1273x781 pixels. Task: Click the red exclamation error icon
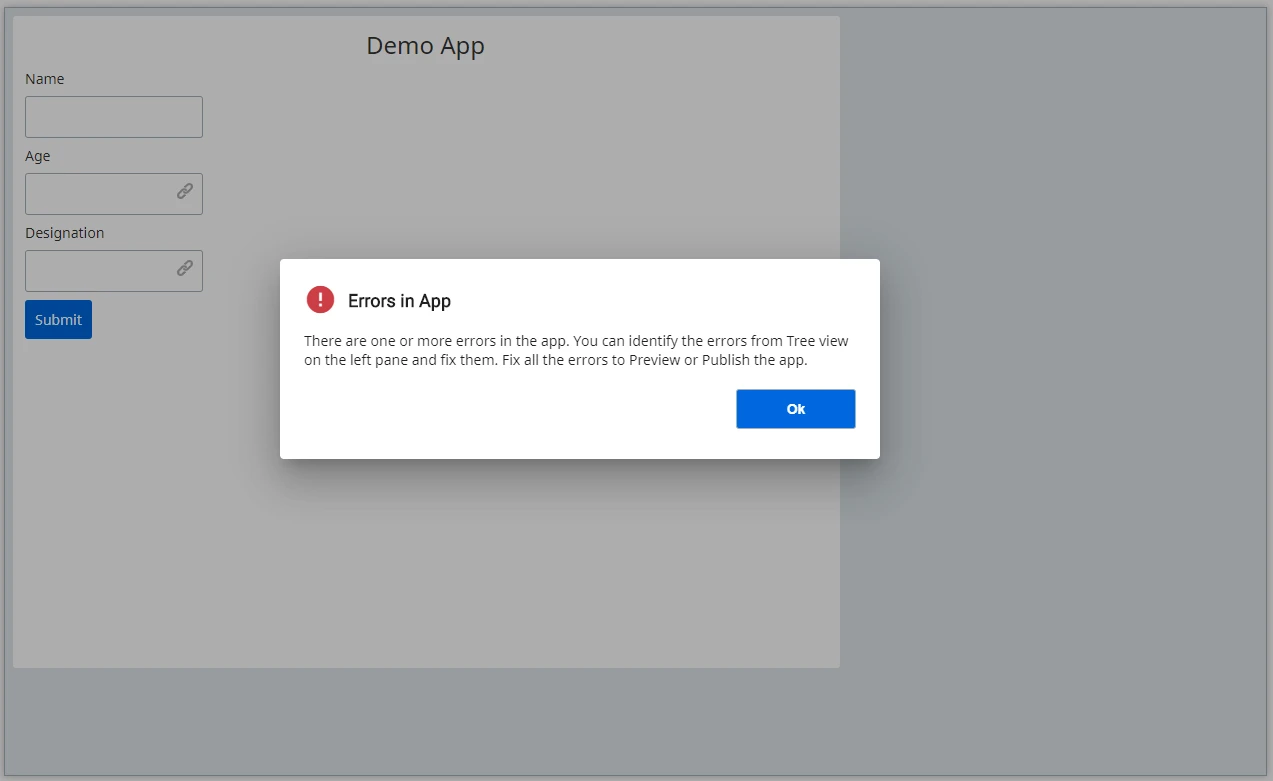coord(320,299)
